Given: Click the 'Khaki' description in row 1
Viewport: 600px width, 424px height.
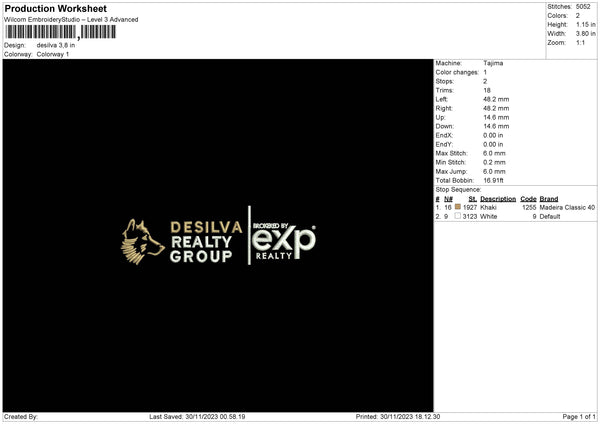Looking at the screenshot, I should point(488,207).
